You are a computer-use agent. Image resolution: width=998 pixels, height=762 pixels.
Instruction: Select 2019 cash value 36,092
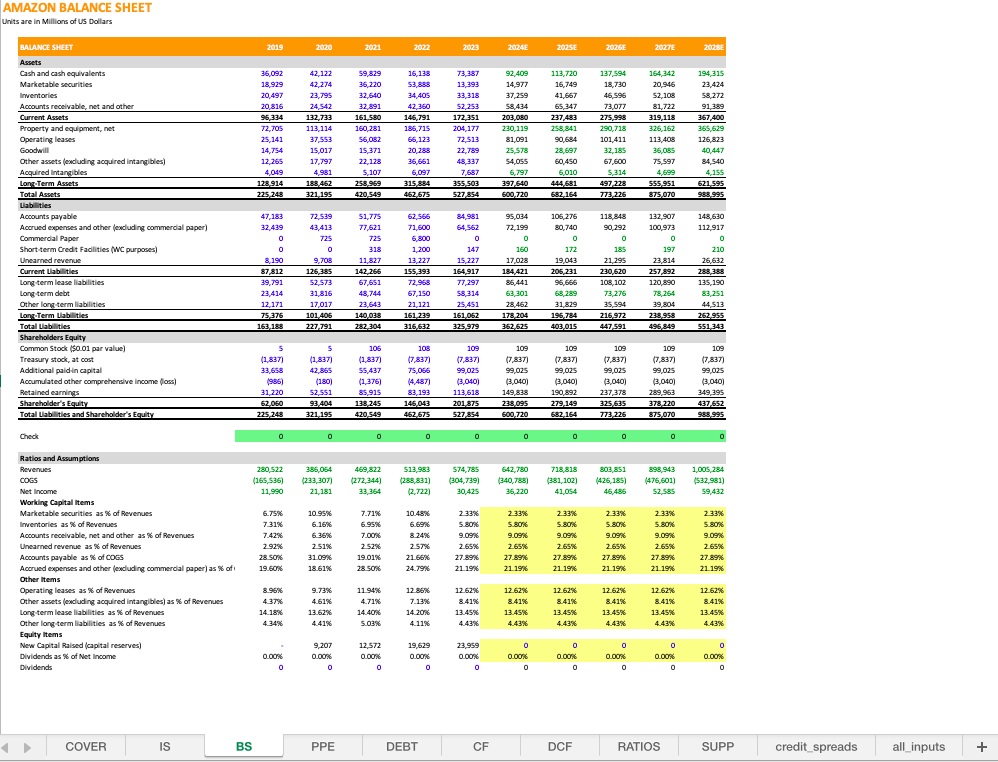pos(272,74)
